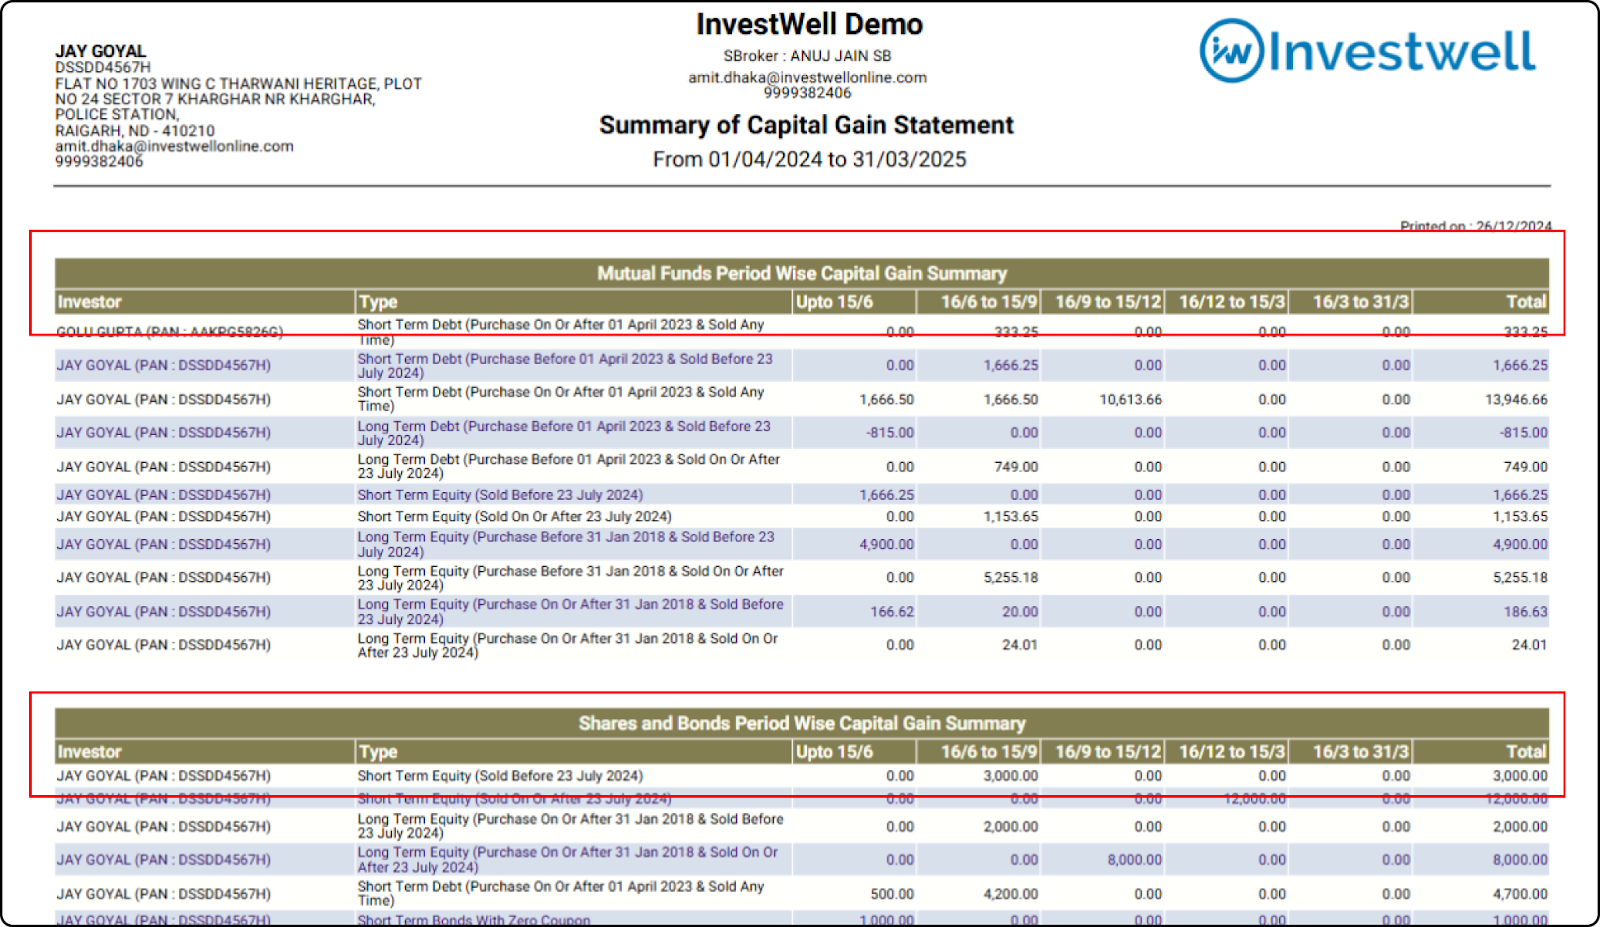Click 'Long Term Equity (Purchase Before 31 Jan 2018 & Sold Before 23' type
Viewport: 1600px width, 927px height.
(566, 544)
